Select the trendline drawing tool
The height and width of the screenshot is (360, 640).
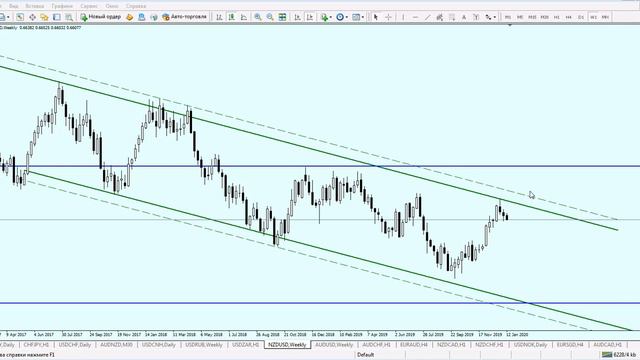(x=427, y=17)
